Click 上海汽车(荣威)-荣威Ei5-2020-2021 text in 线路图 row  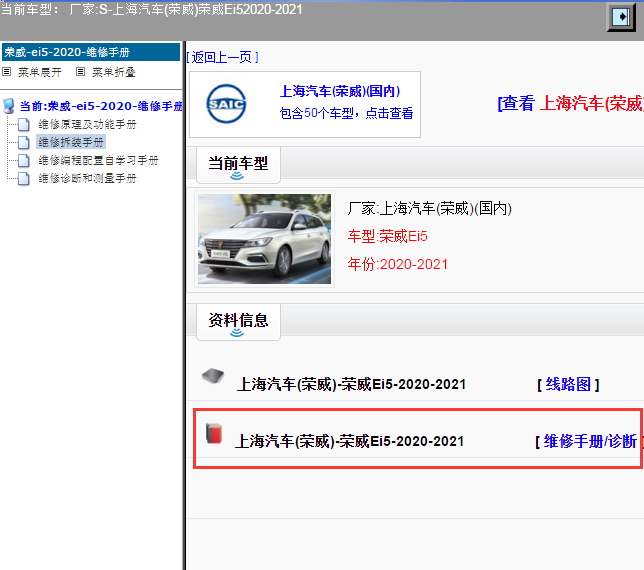[x=352, y=384]
